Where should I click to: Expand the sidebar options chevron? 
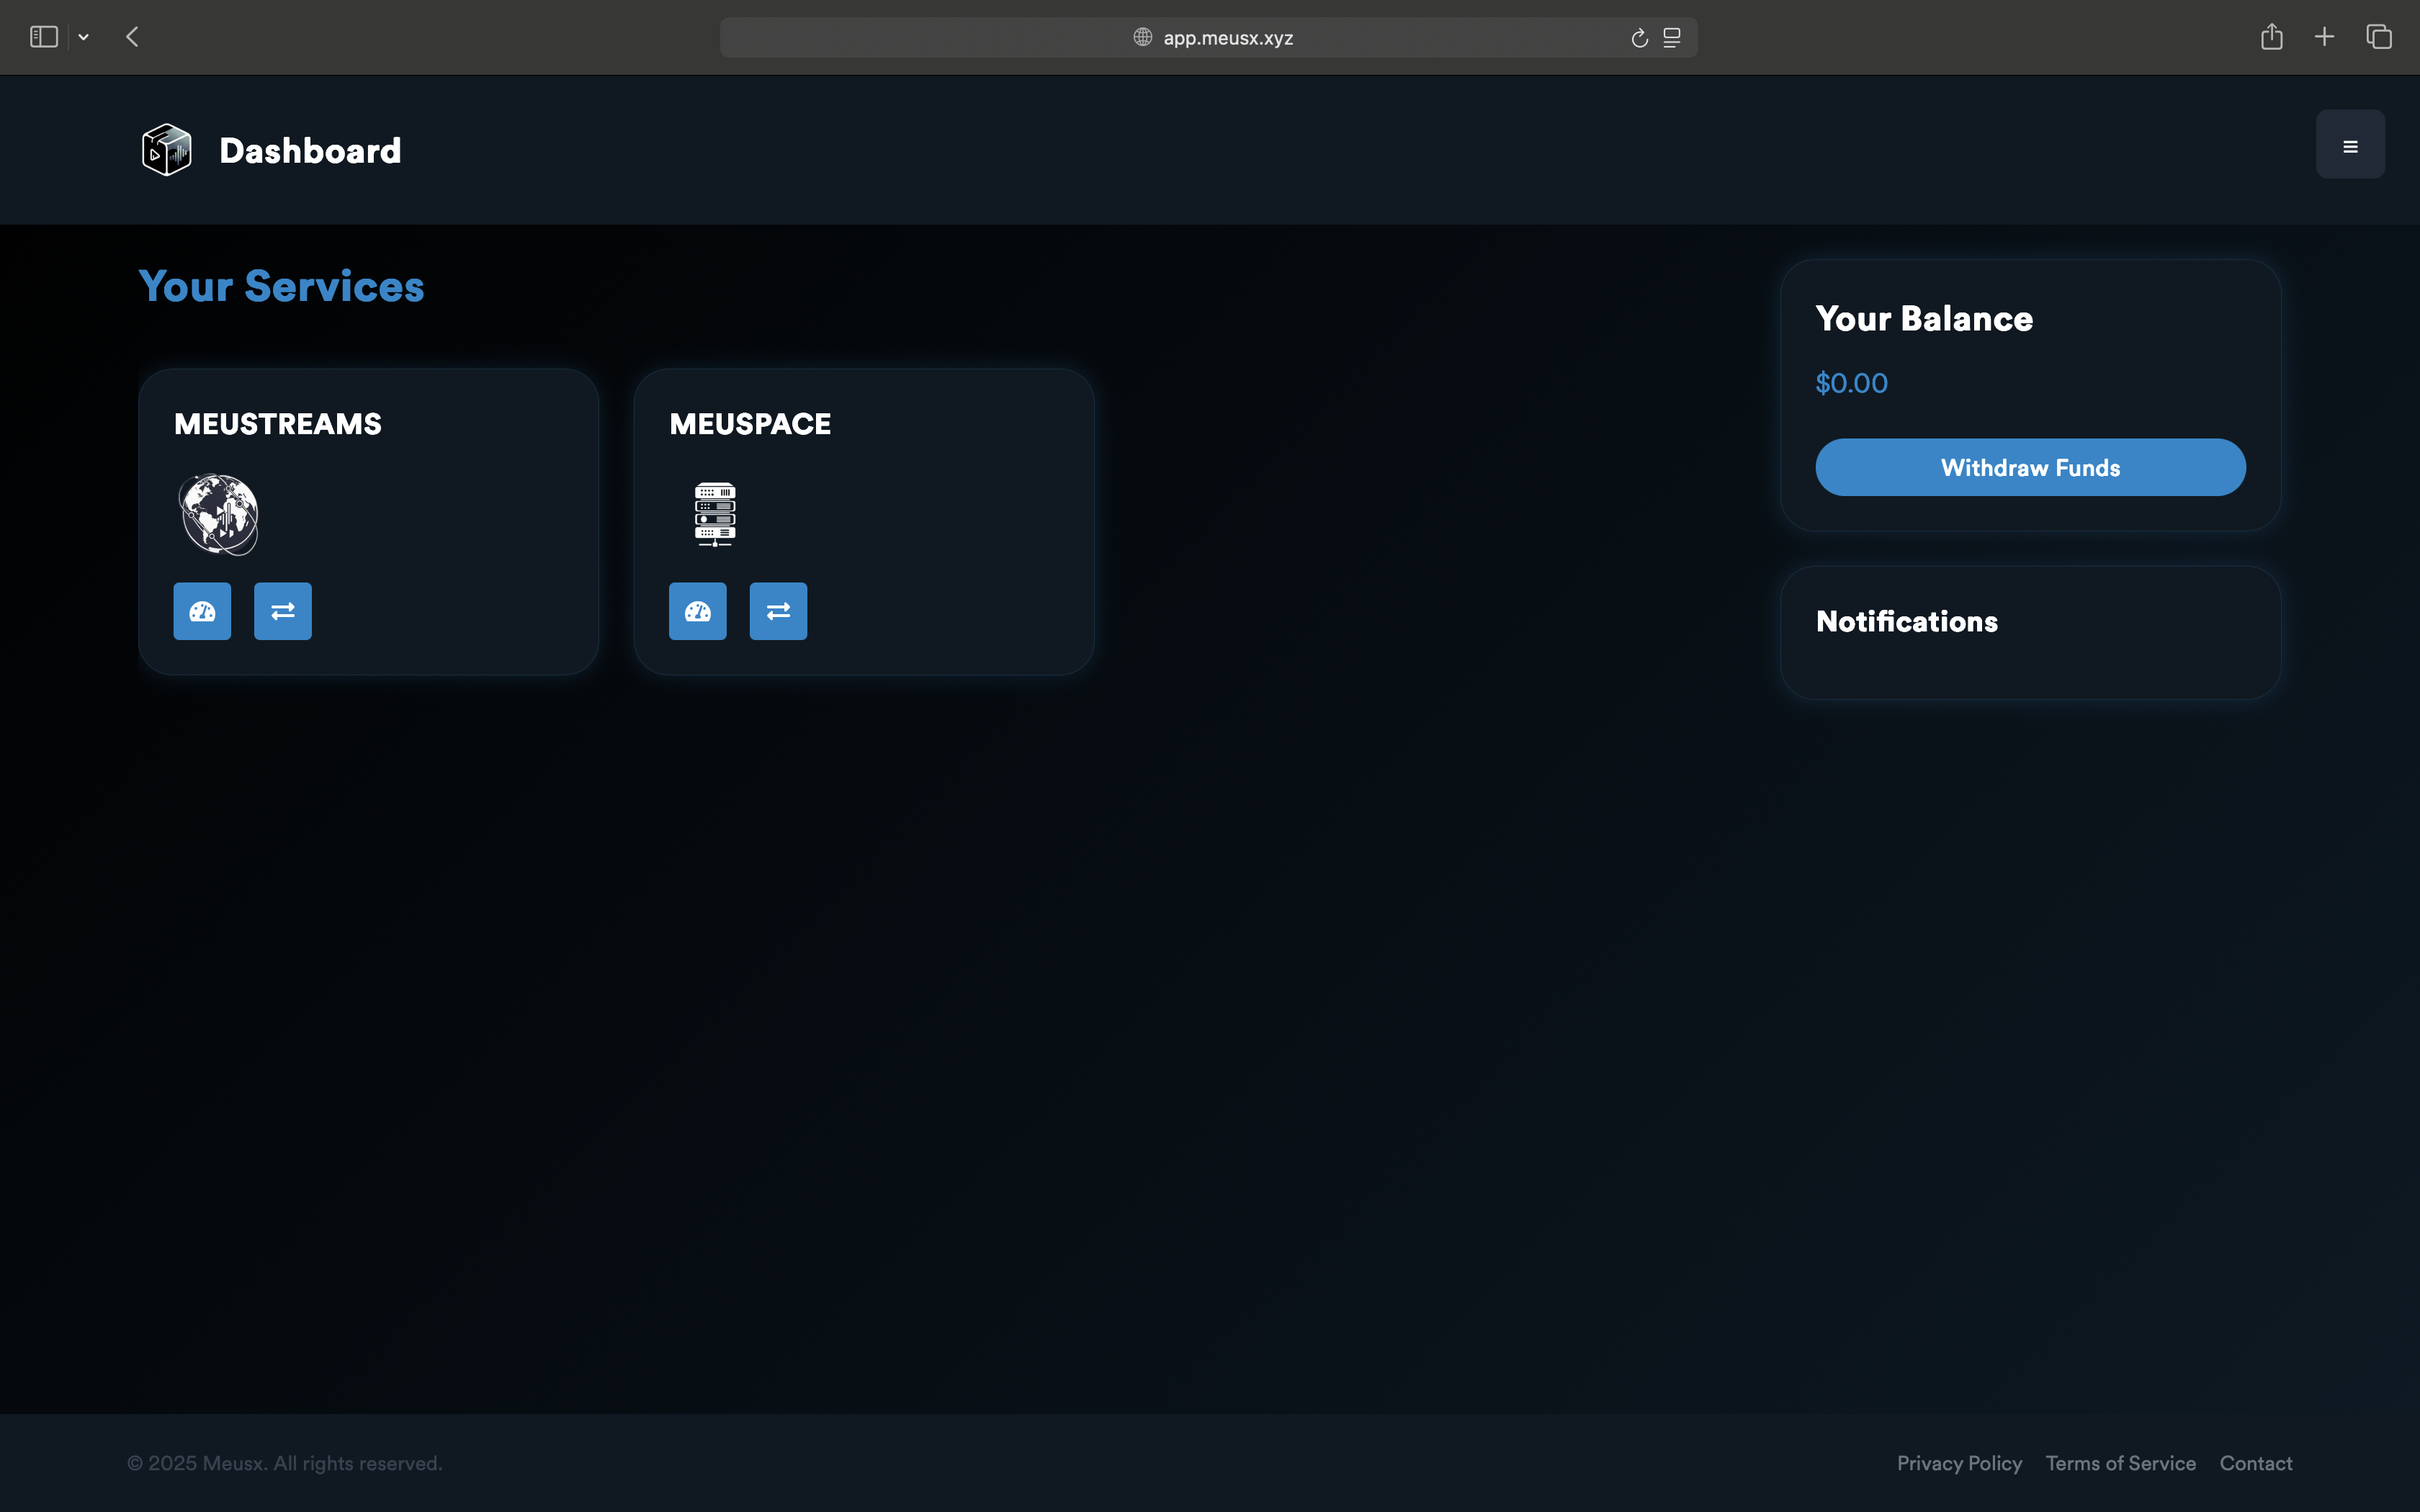point(84,37)
